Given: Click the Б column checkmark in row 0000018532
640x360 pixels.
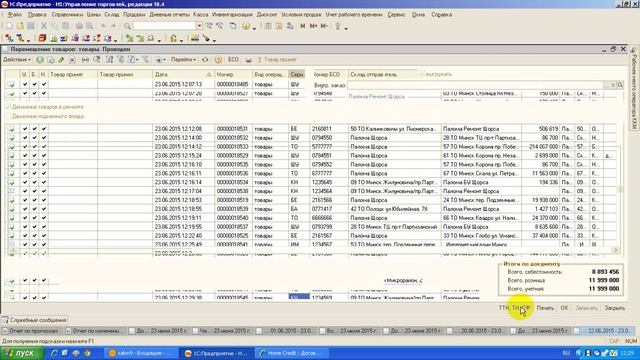Looking at the screenshot, I should [x=34, y=138].
